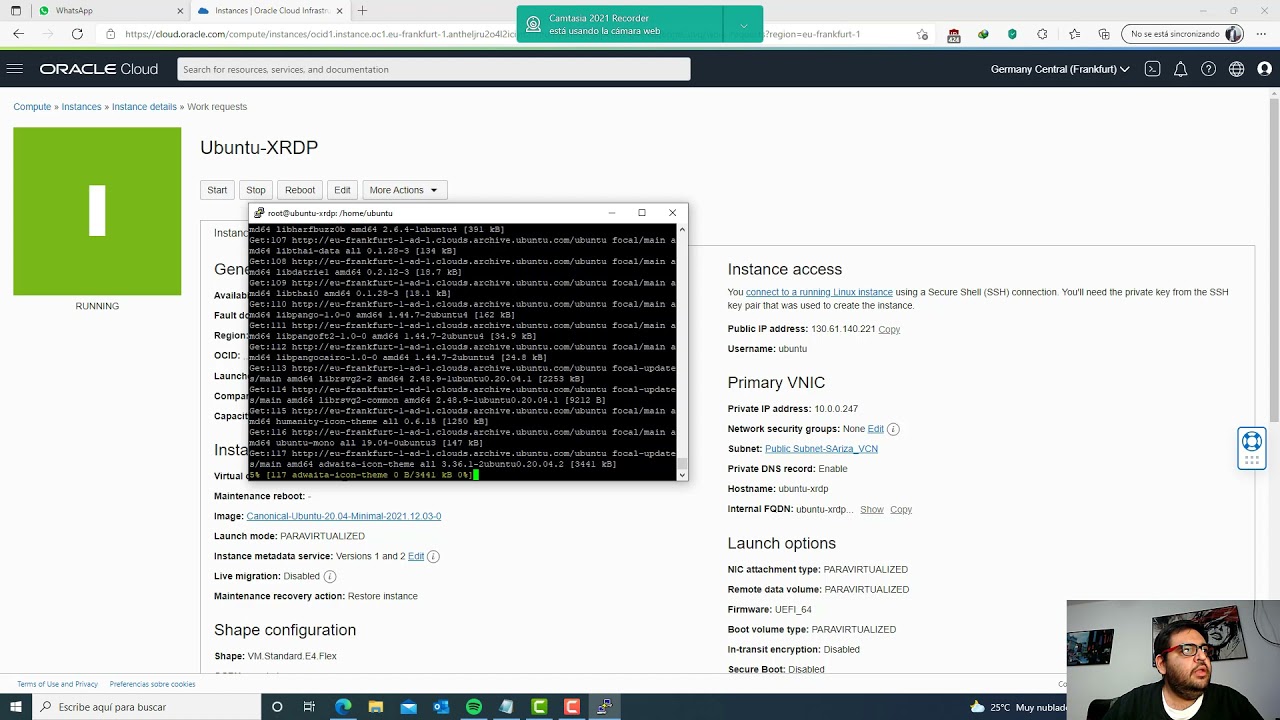Go to Instances breadcrumb
1280x720 pixels.
pos(81,107)
